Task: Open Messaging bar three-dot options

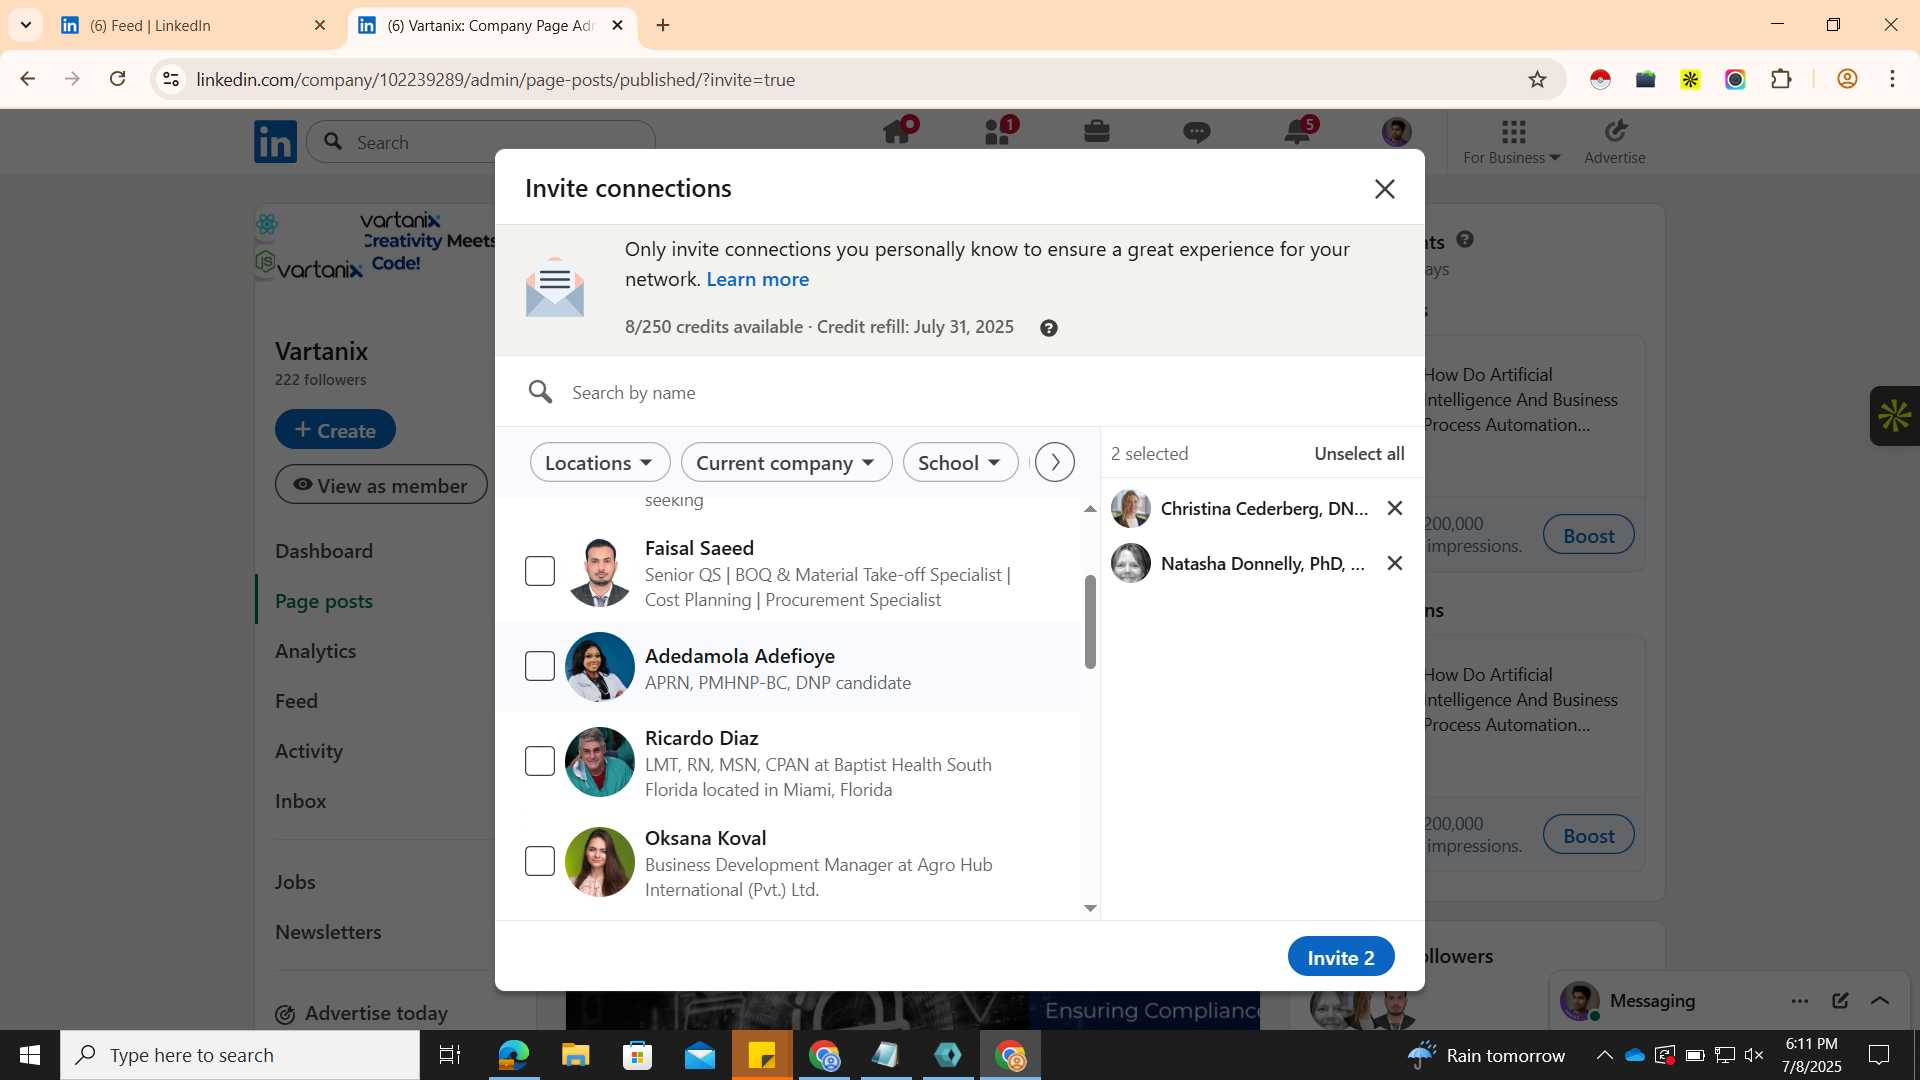Action: click(1800, 1001)
